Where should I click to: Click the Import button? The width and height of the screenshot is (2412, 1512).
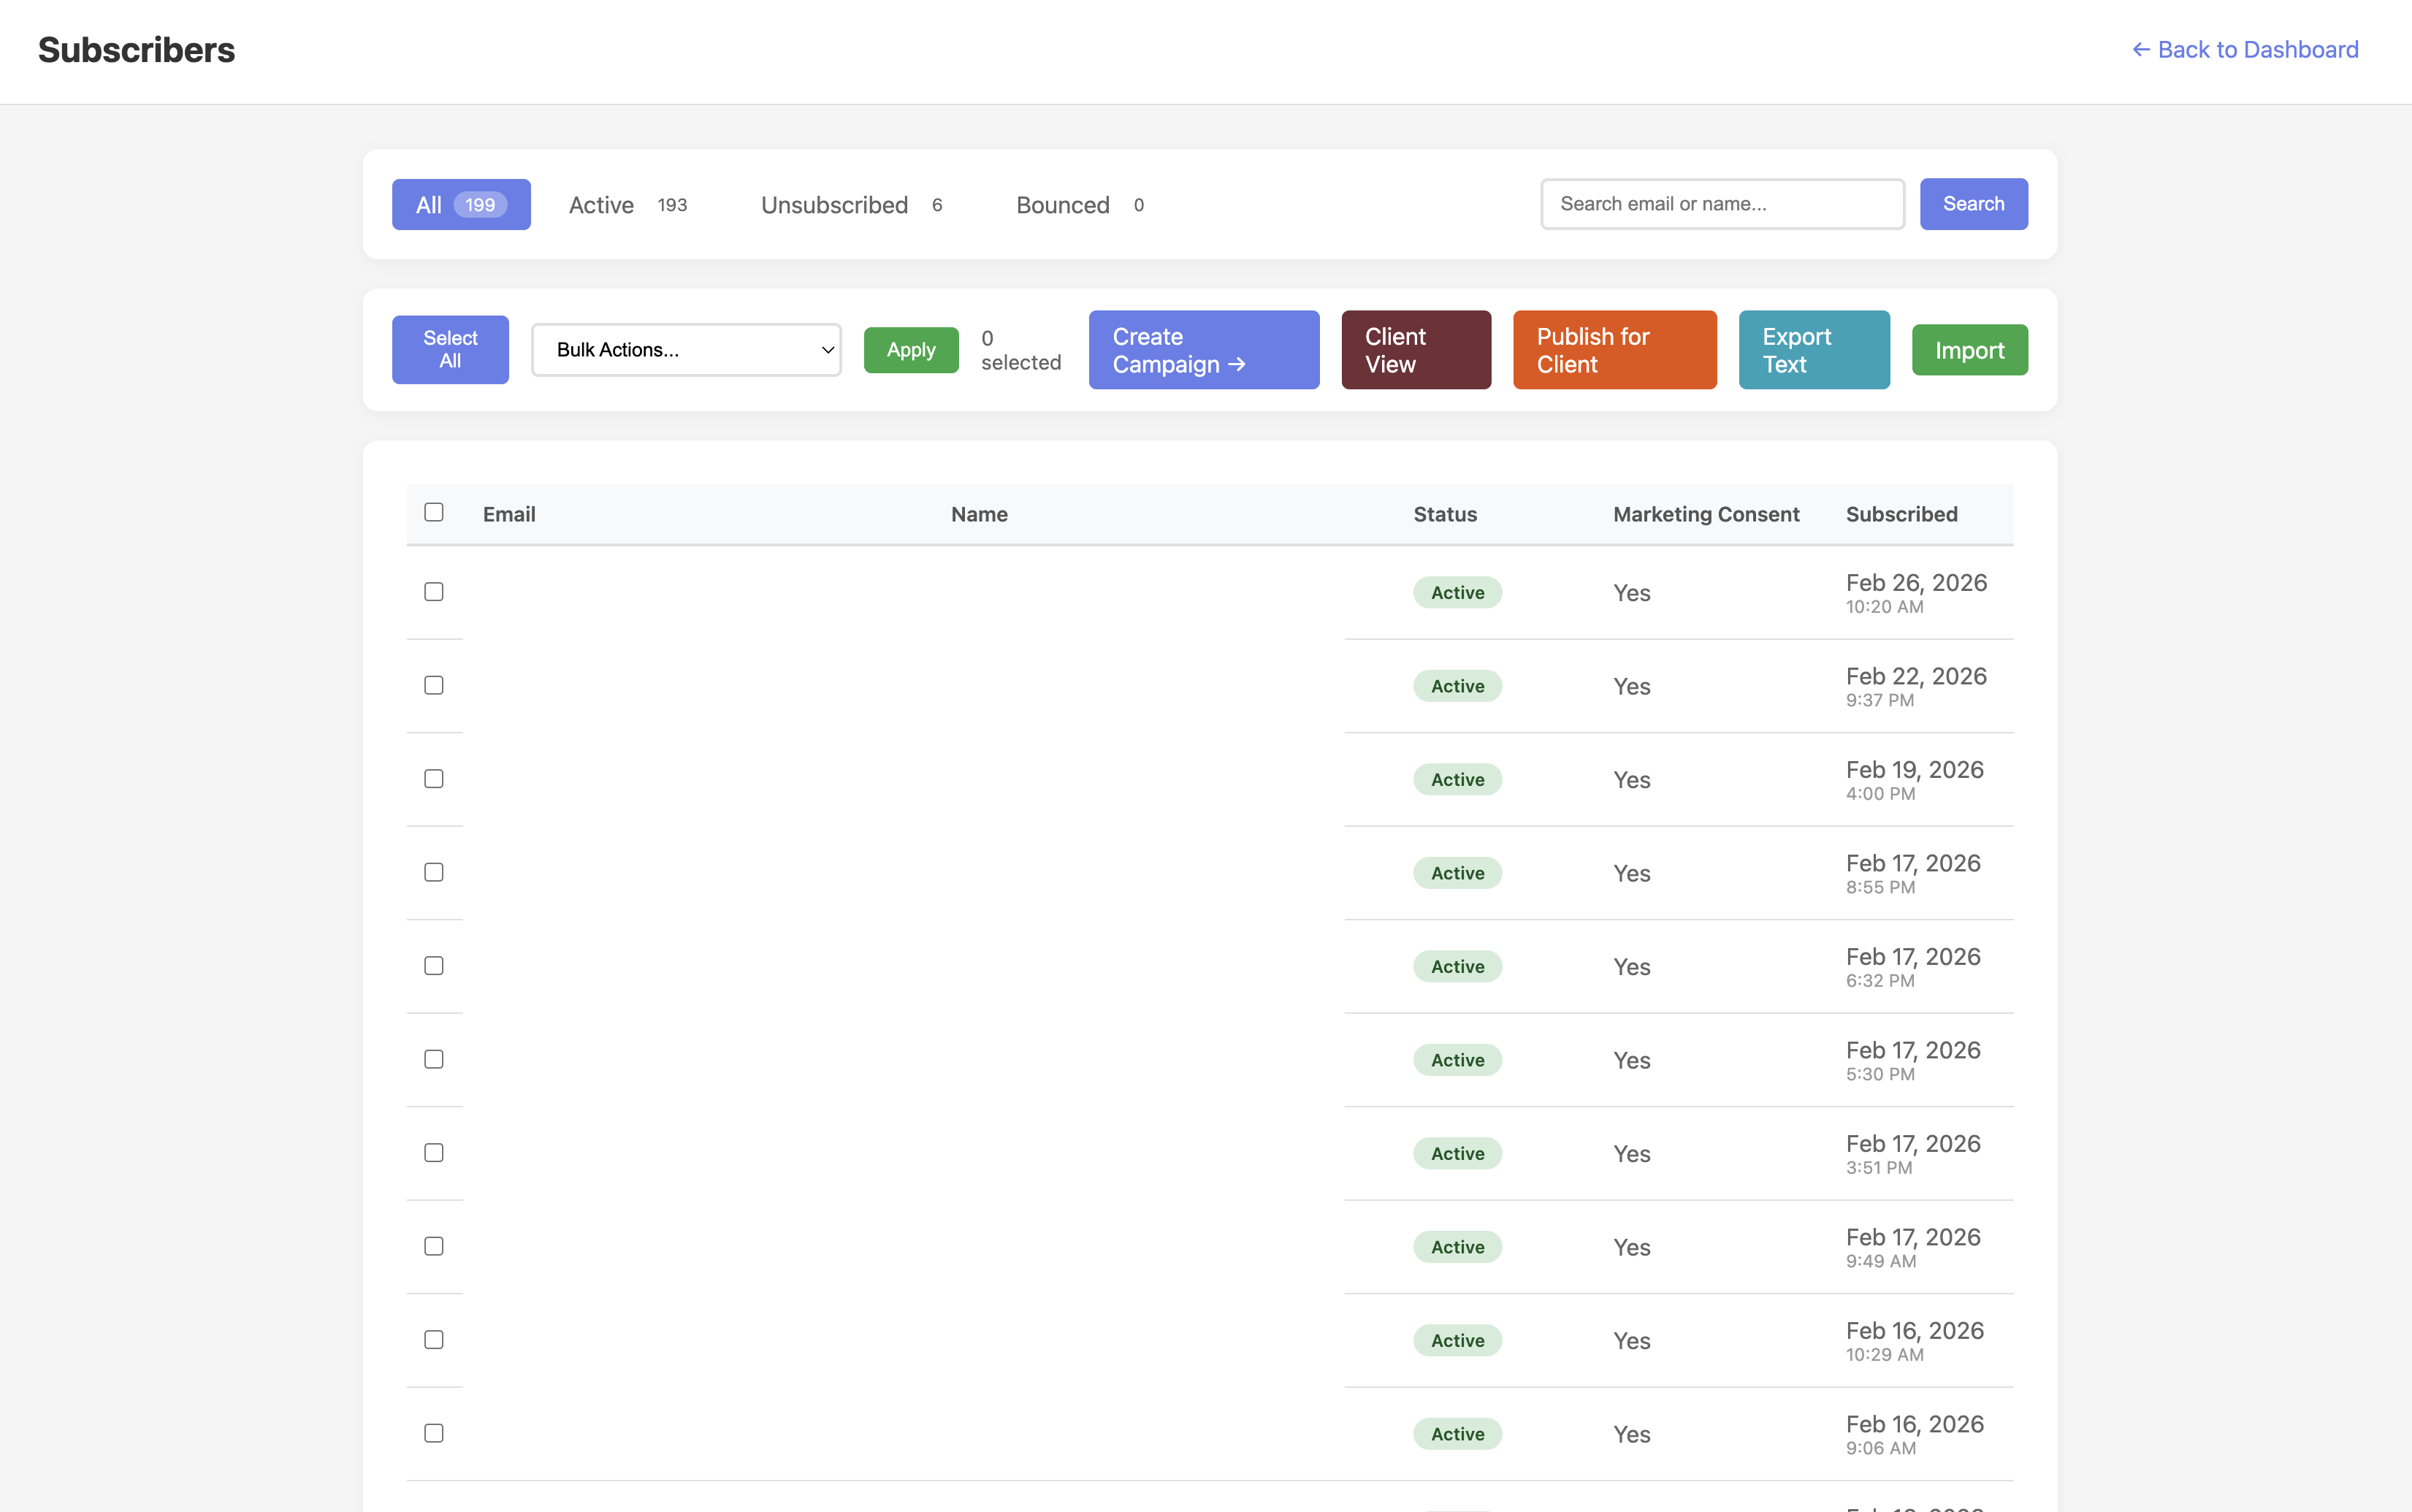(x=1969, y=349)
